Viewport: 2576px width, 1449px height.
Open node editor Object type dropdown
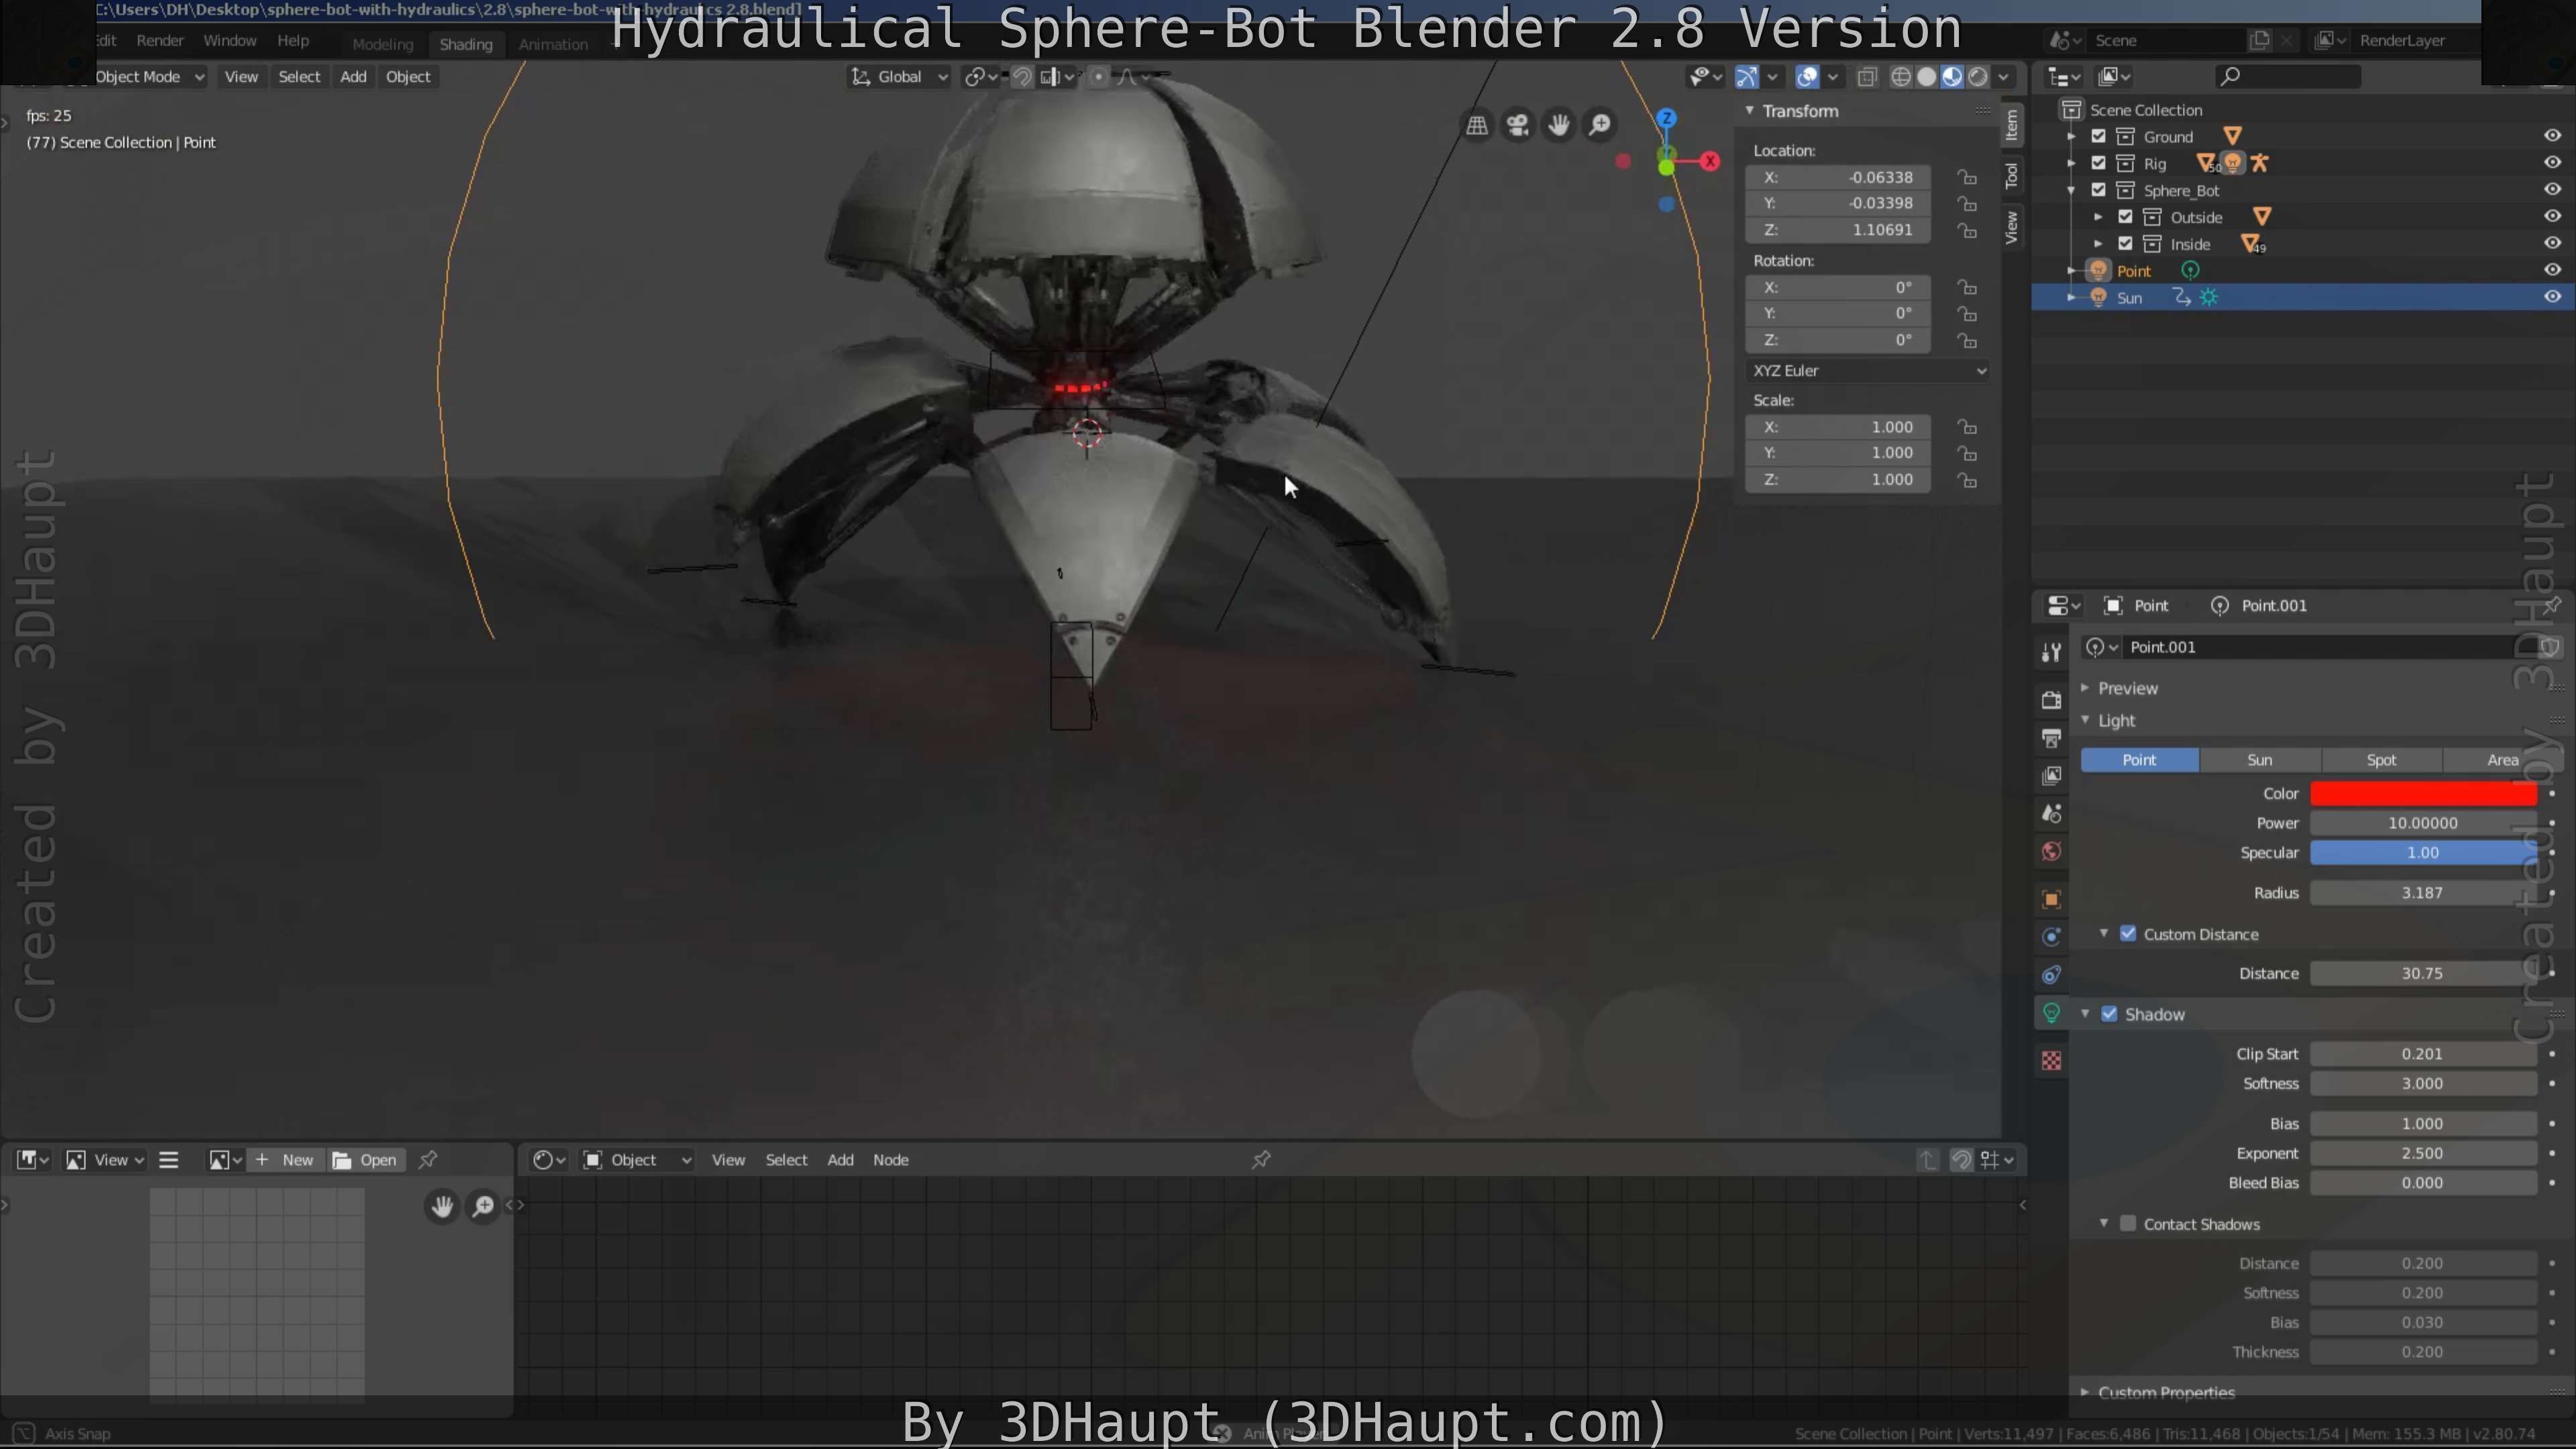tap(638, 1160)
